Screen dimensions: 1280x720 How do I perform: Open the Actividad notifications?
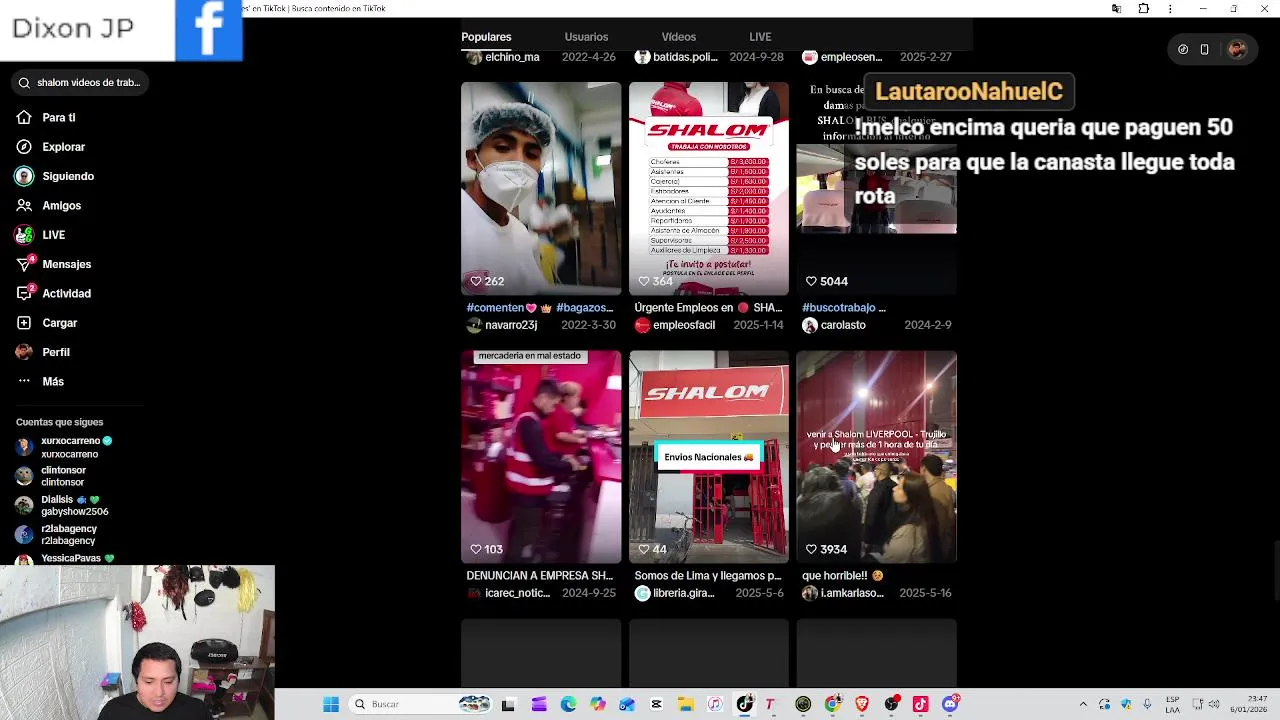coord(54,294)
